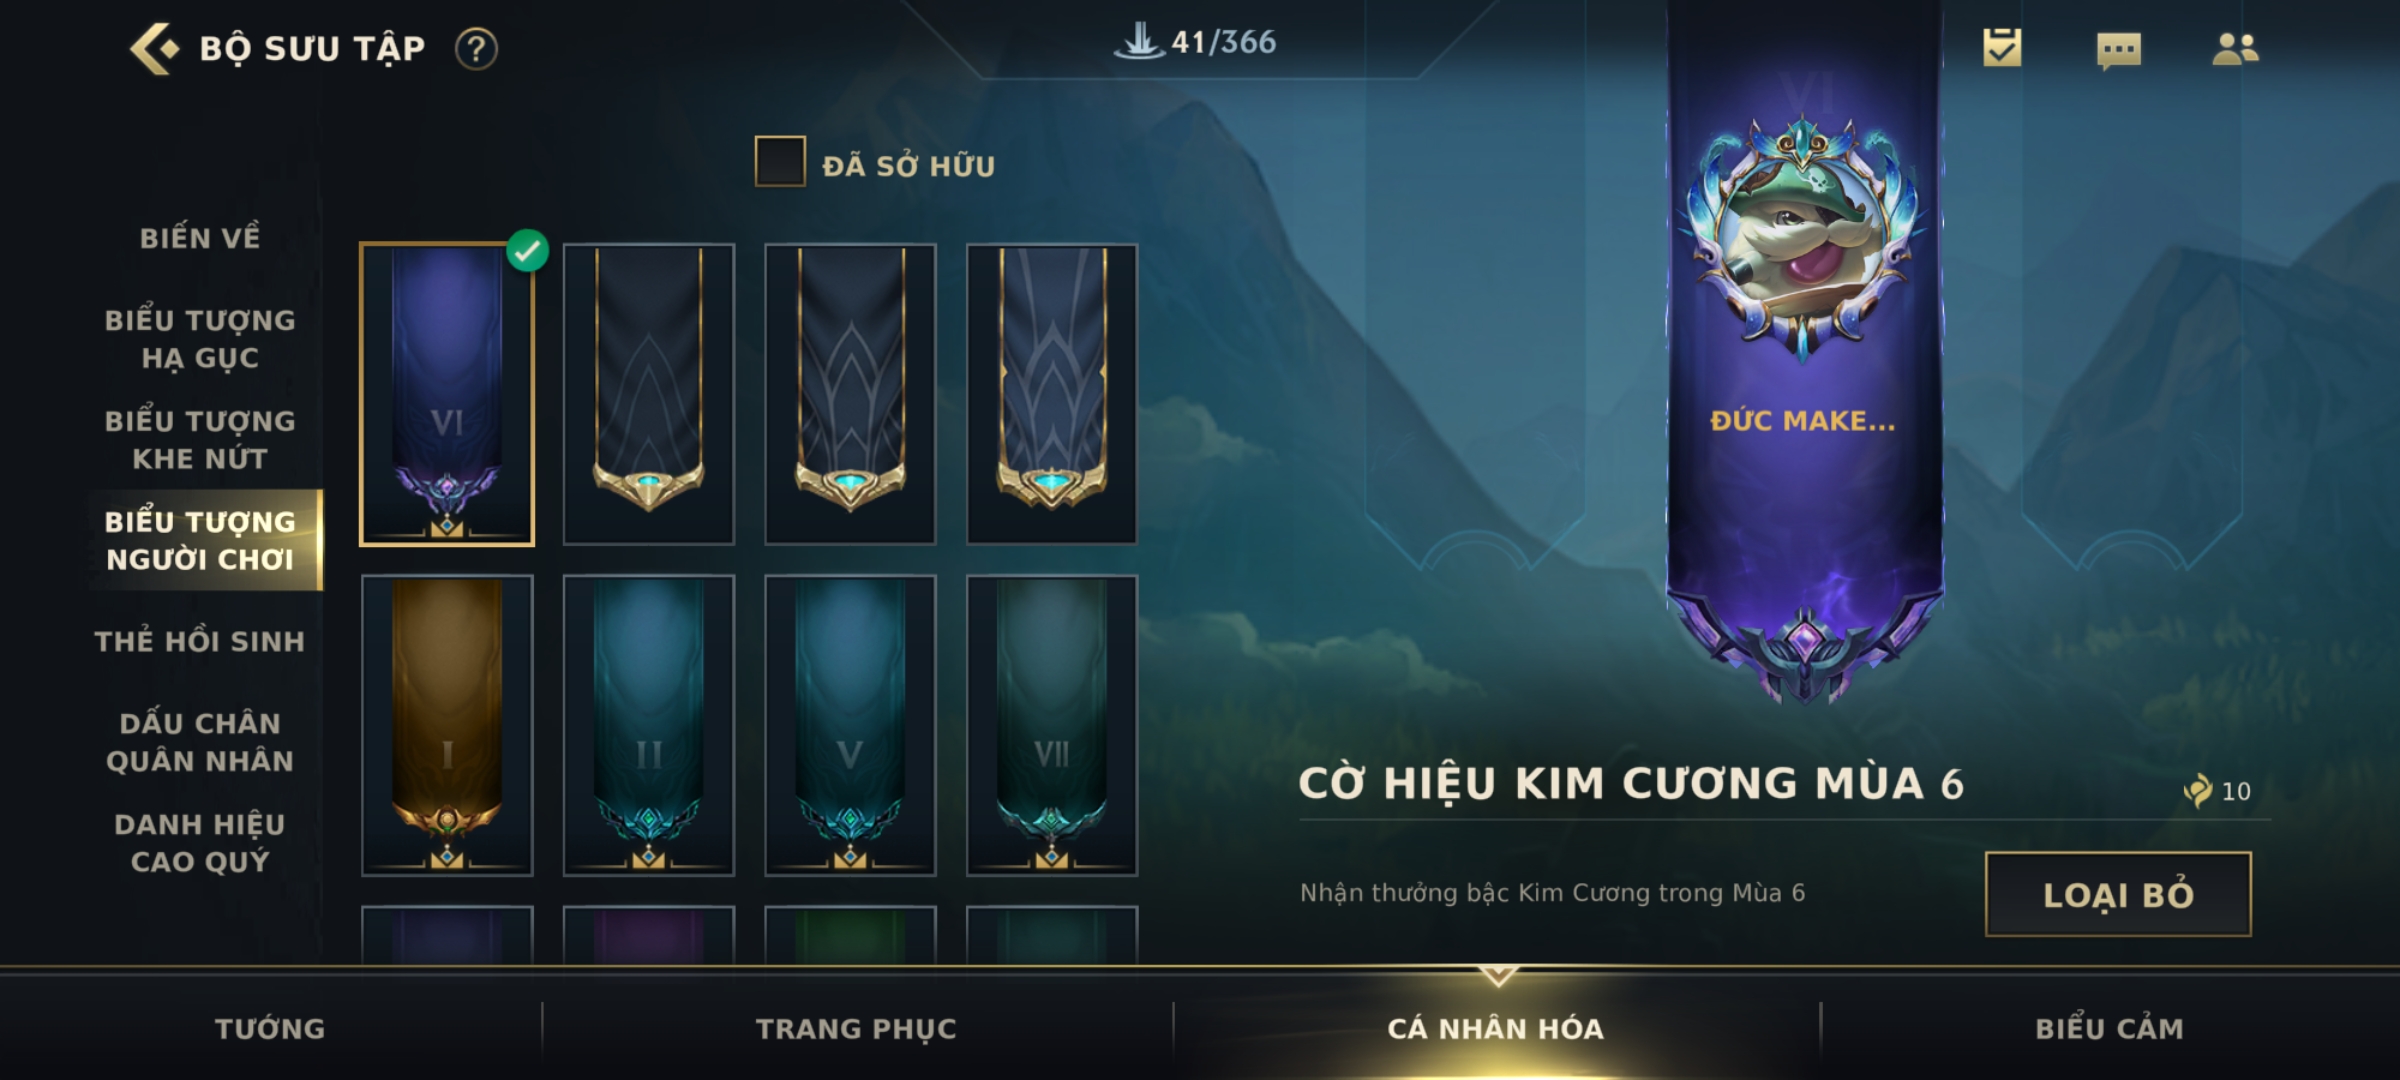Select the banner marked VI with checkmark
Viewport: 2400px width, 1080px height.
click(x=447, y=394)
